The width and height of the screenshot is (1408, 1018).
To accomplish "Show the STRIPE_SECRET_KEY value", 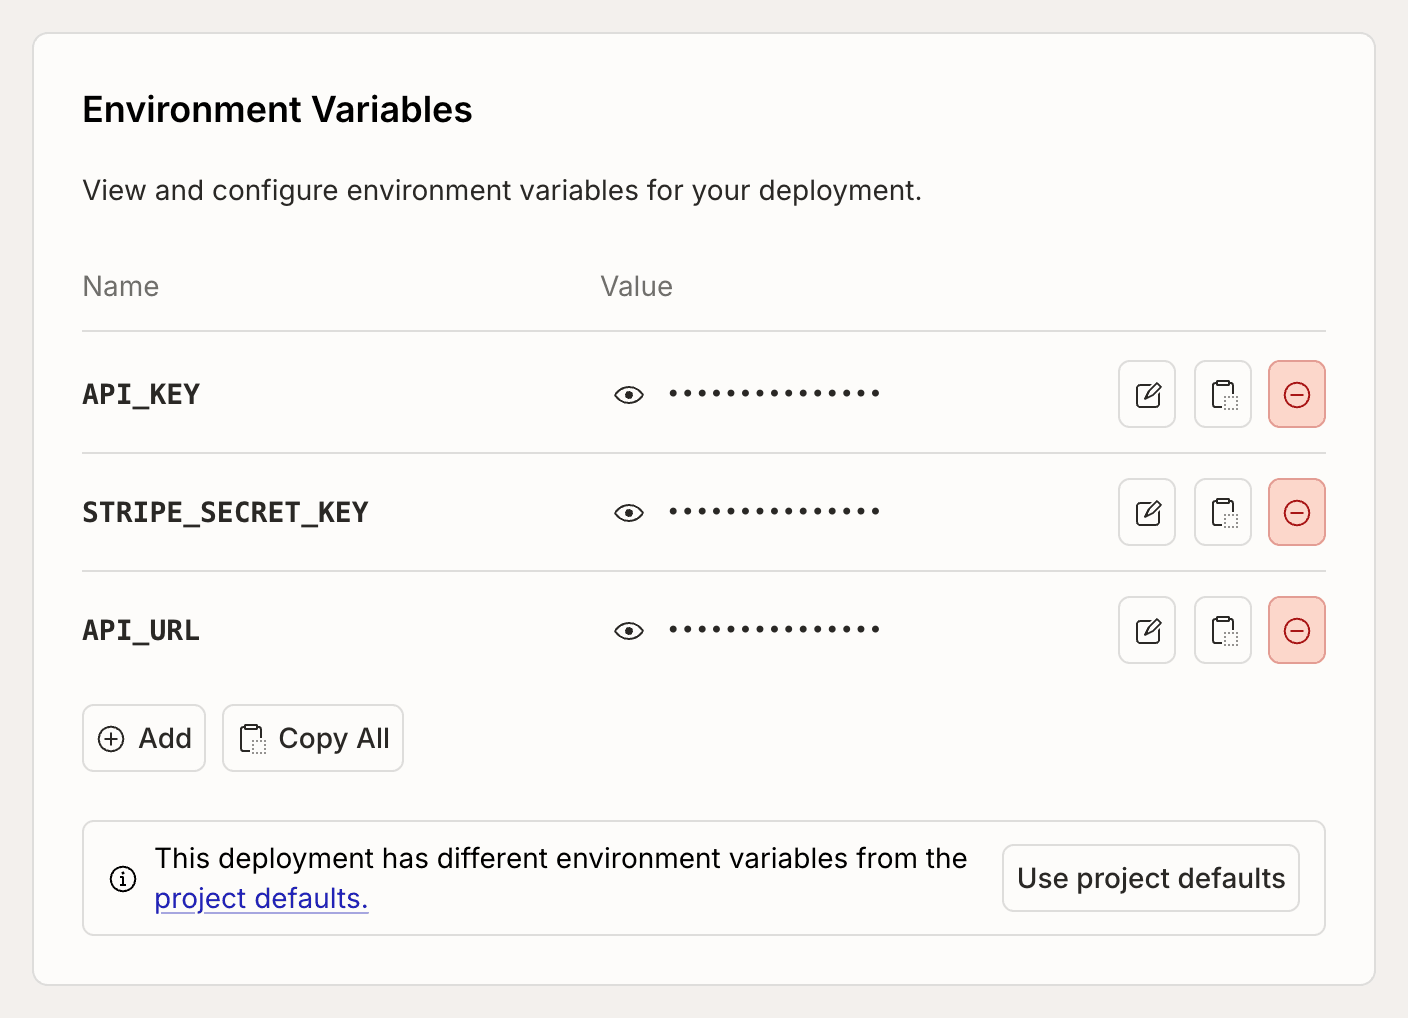I will tap(629, 513).
